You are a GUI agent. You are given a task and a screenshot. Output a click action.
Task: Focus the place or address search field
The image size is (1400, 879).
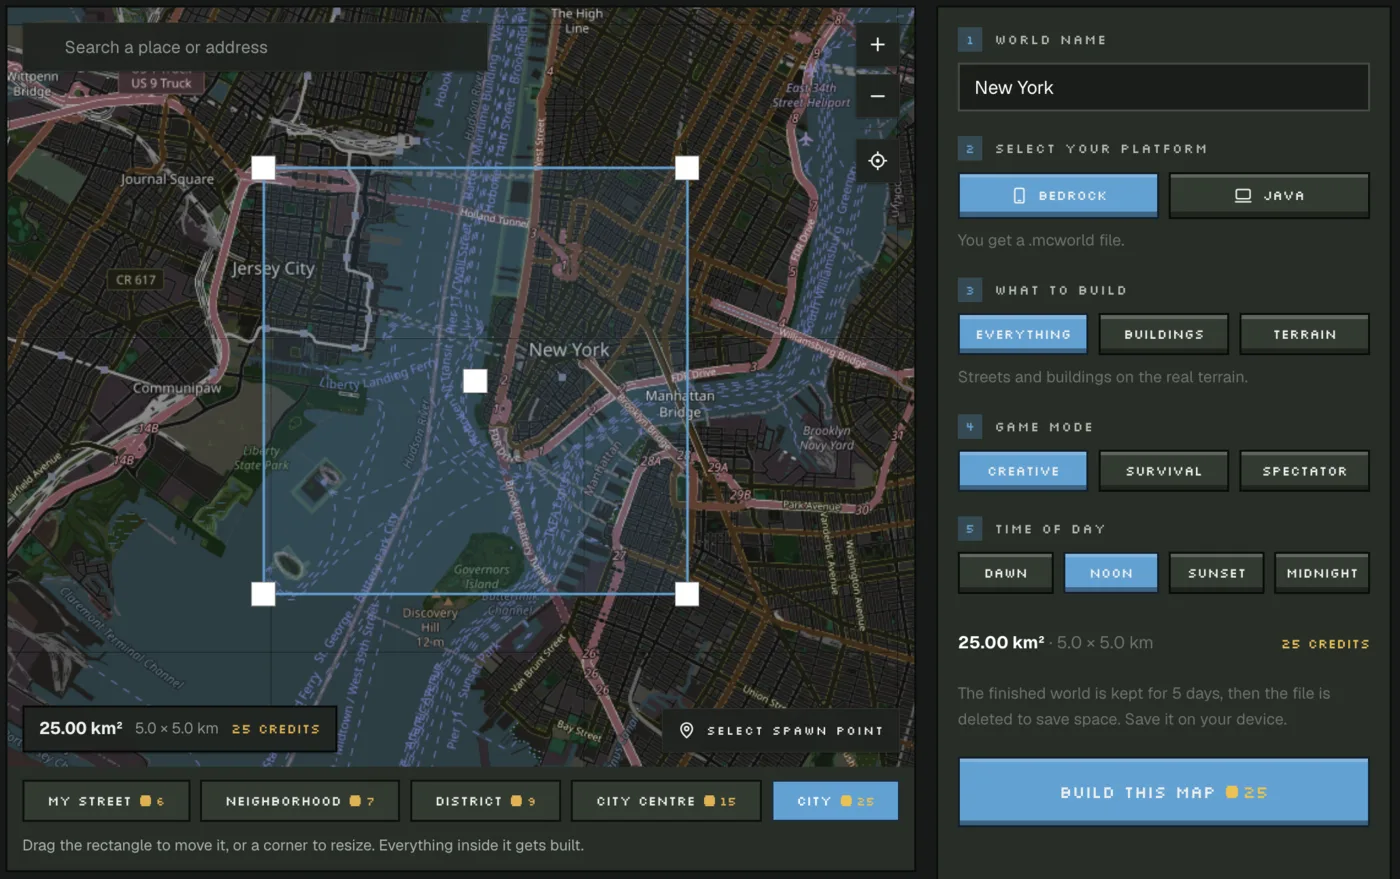pos(255,47)
